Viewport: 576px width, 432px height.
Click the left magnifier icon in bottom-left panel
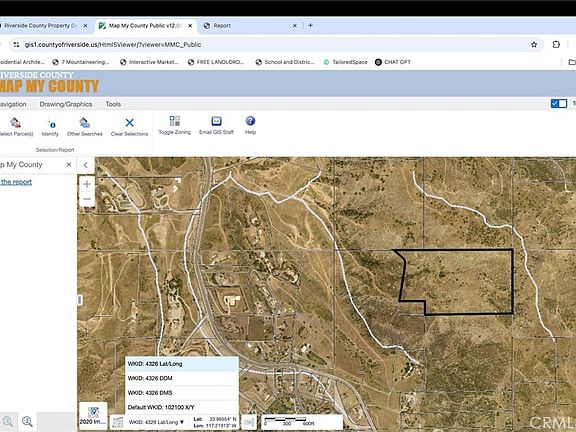pyautogui.click(x=8, y=421)
